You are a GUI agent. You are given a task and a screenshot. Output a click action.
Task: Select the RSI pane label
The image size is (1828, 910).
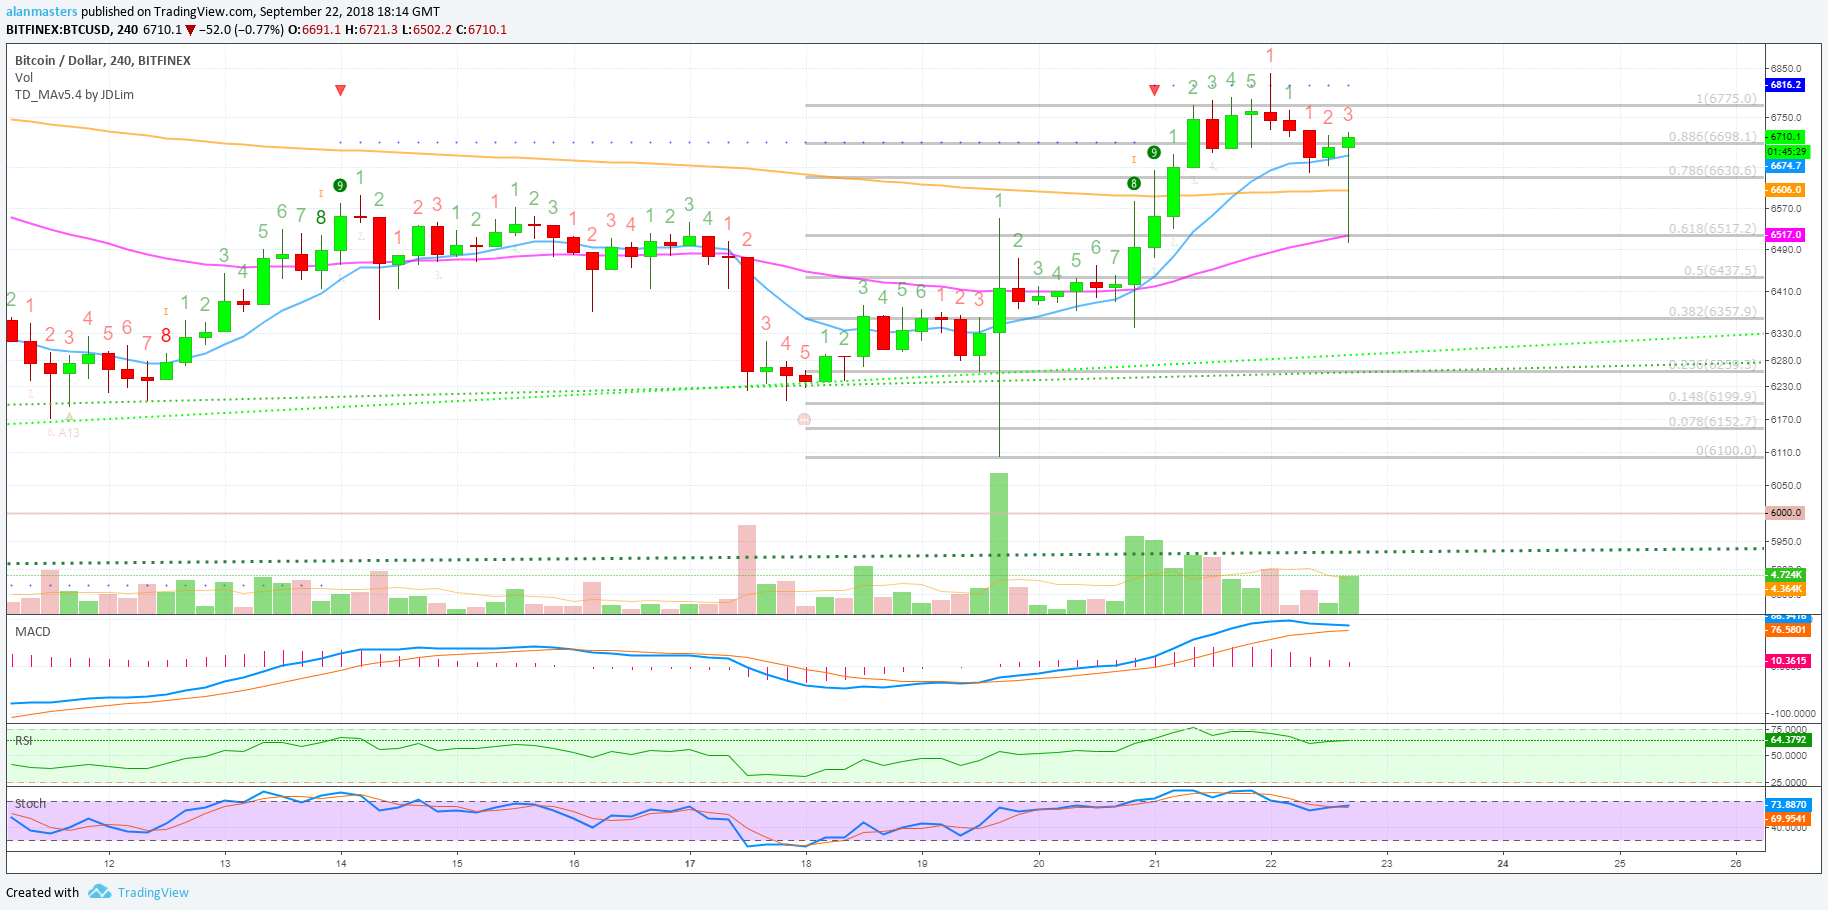coord(24,741)
